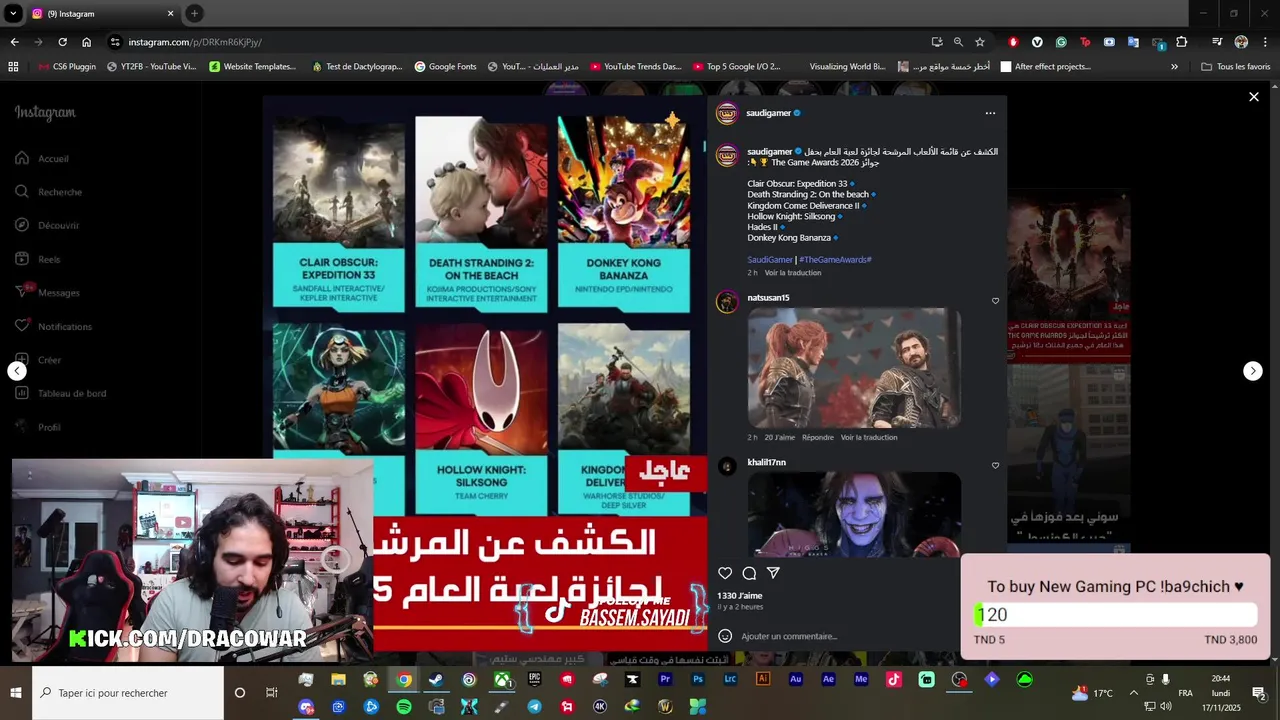This screenshot has height=720, width=1280.
Task: Open Découvrir in Instagram sidebar
Action: tap(47, 225)
